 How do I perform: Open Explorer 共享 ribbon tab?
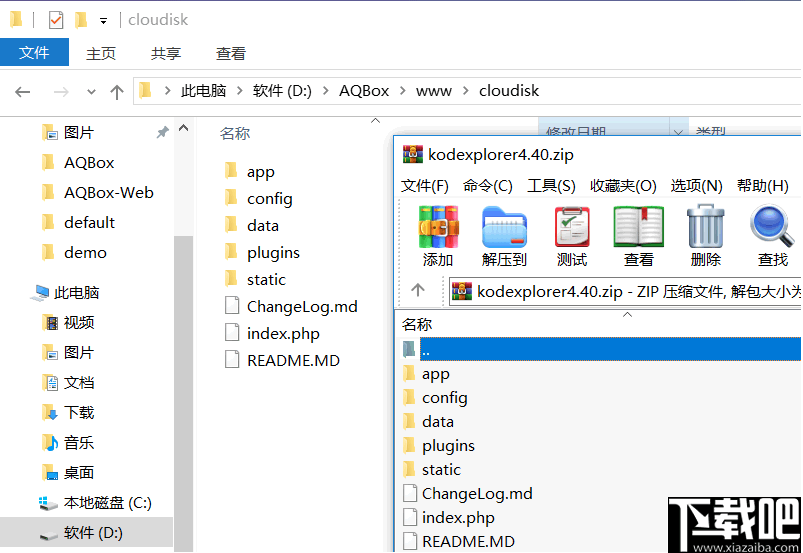tap(166, 53)
